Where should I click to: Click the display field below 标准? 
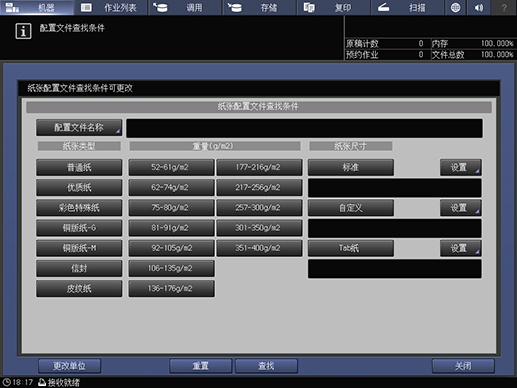pyautogui.click(x=395, y=188)
